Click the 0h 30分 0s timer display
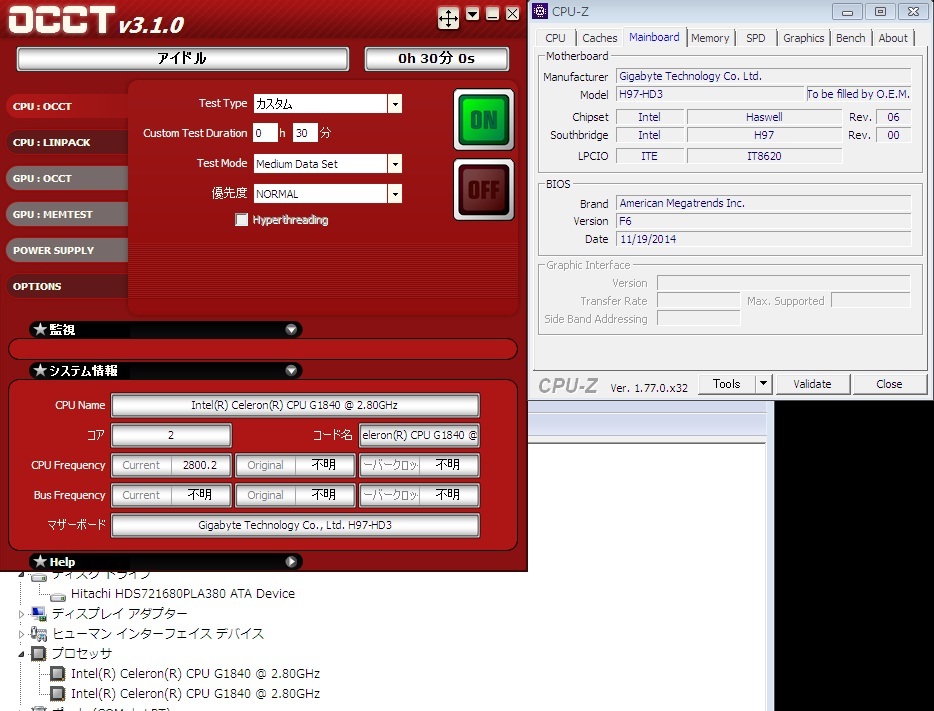The width and height of the screenshot is (934, 711). tap(437, 58)
